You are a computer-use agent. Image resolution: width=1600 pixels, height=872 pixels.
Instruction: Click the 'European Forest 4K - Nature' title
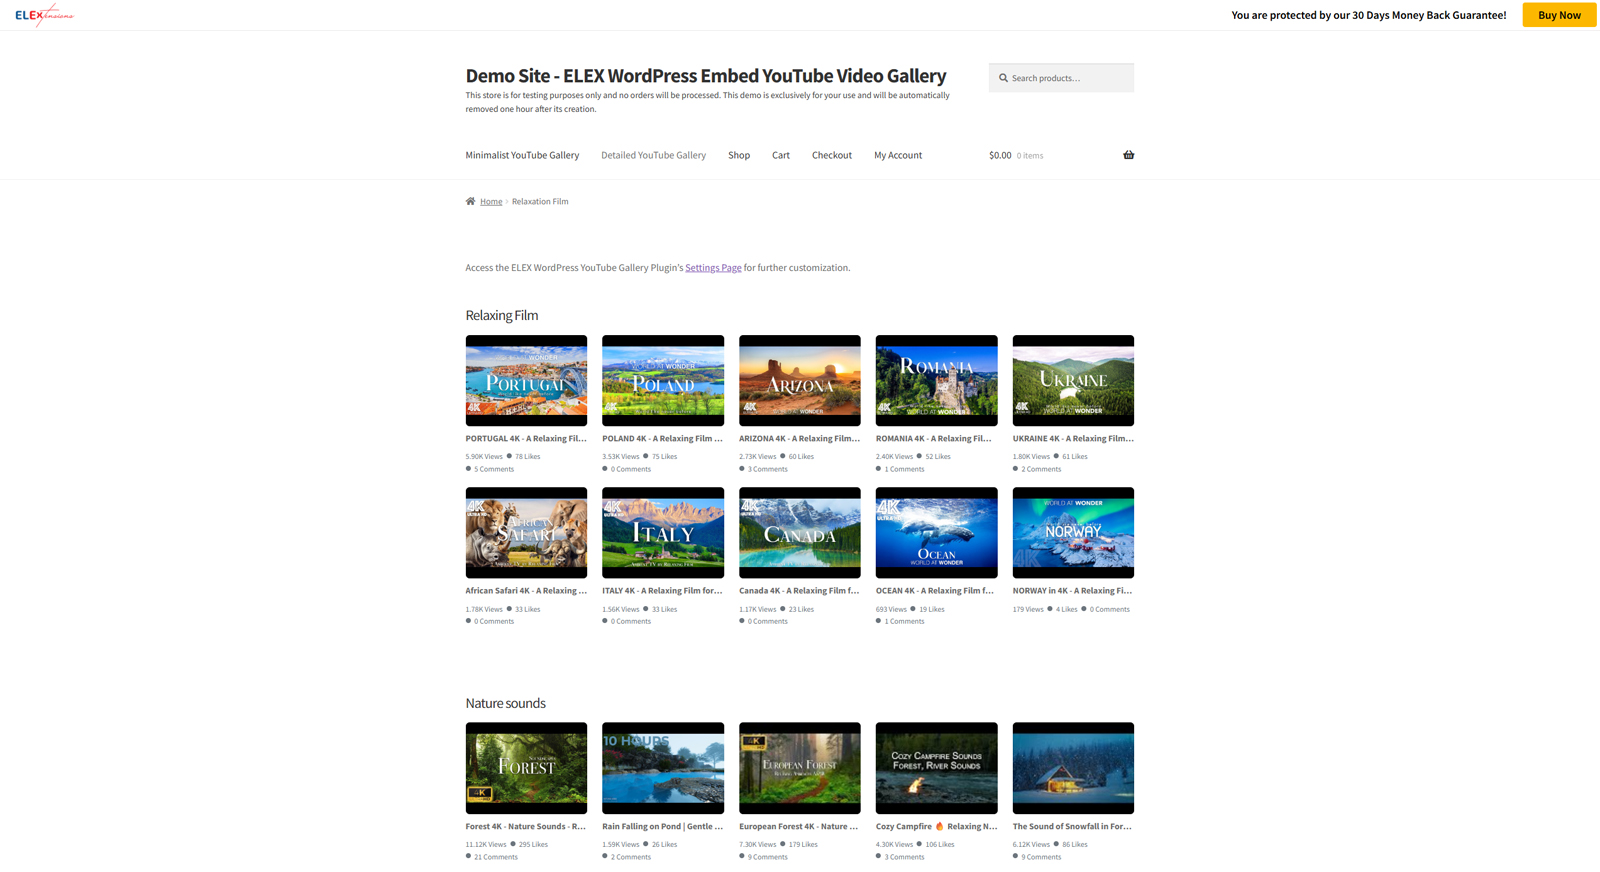(798, 827)
